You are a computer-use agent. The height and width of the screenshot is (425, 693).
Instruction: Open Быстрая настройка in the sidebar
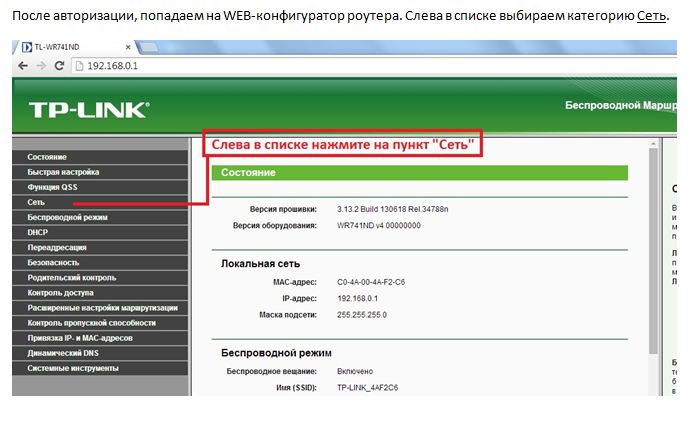pos(63,172)
